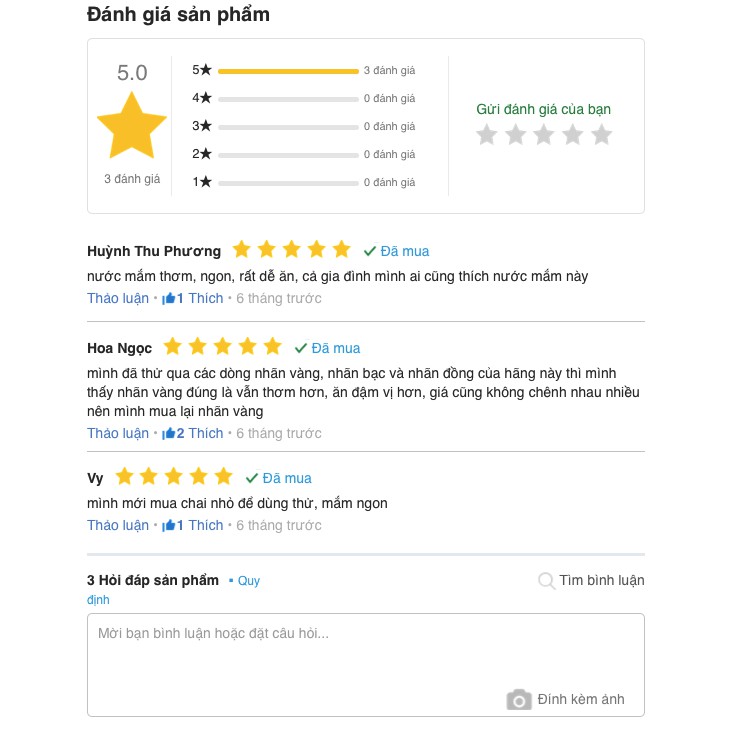Click the first star in your rating
Screen dimensions: 730x730
487,135
